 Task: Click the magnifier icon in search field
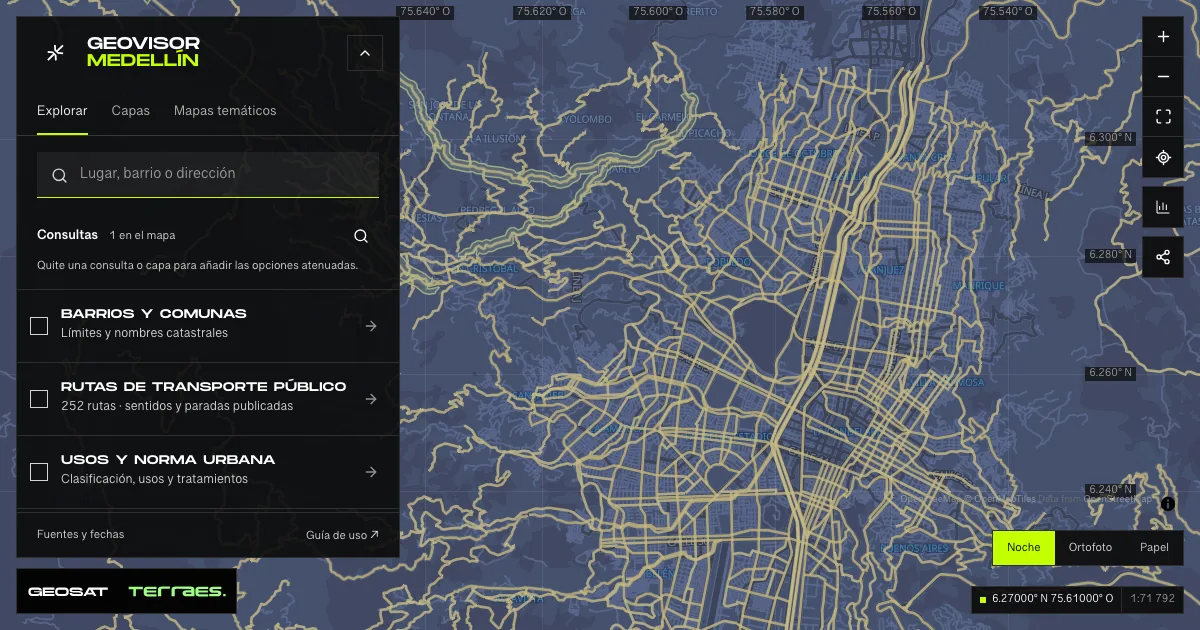(x=60, y=174)
